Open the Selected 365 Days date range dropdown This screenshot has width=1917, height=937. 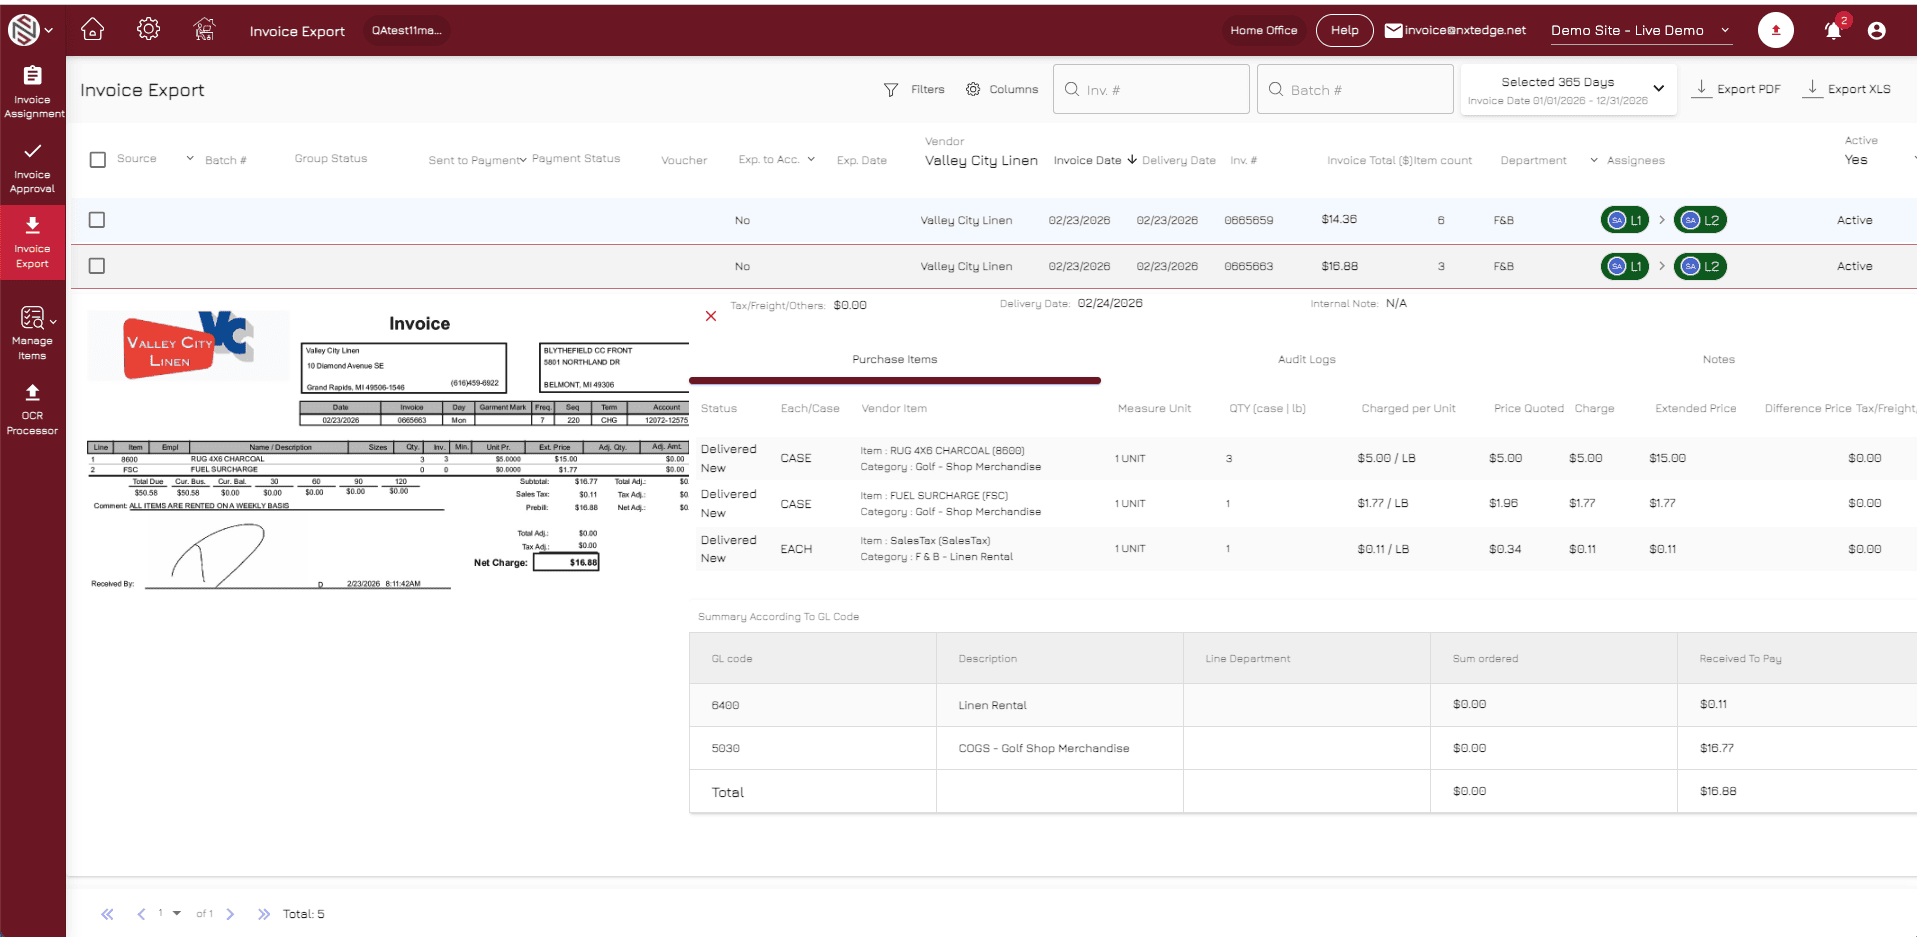point(1568,90)
